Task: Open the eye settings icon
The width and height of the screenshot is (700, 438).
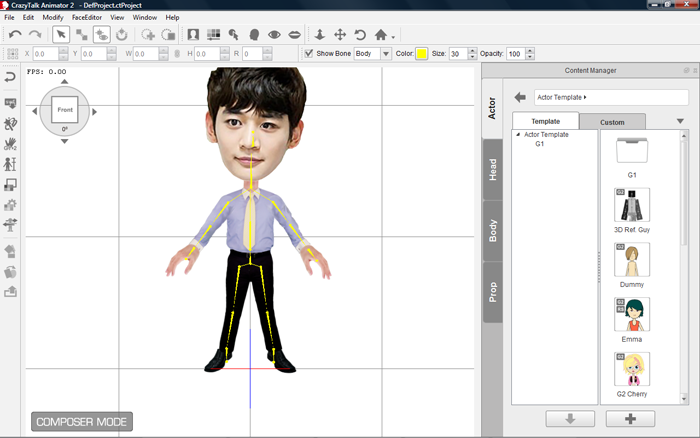Action: point(273,34)
